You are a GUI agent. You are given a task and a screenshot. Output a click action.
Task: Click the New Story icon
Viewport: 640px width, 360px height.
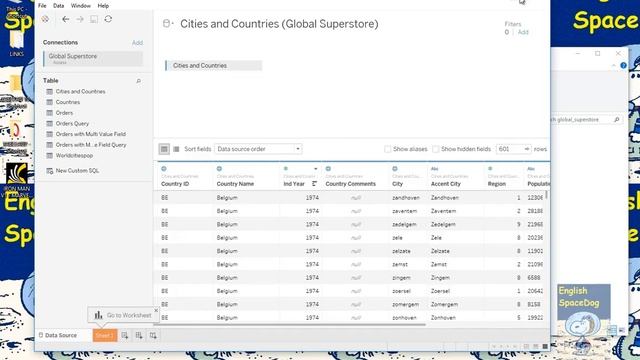[153, 336]
